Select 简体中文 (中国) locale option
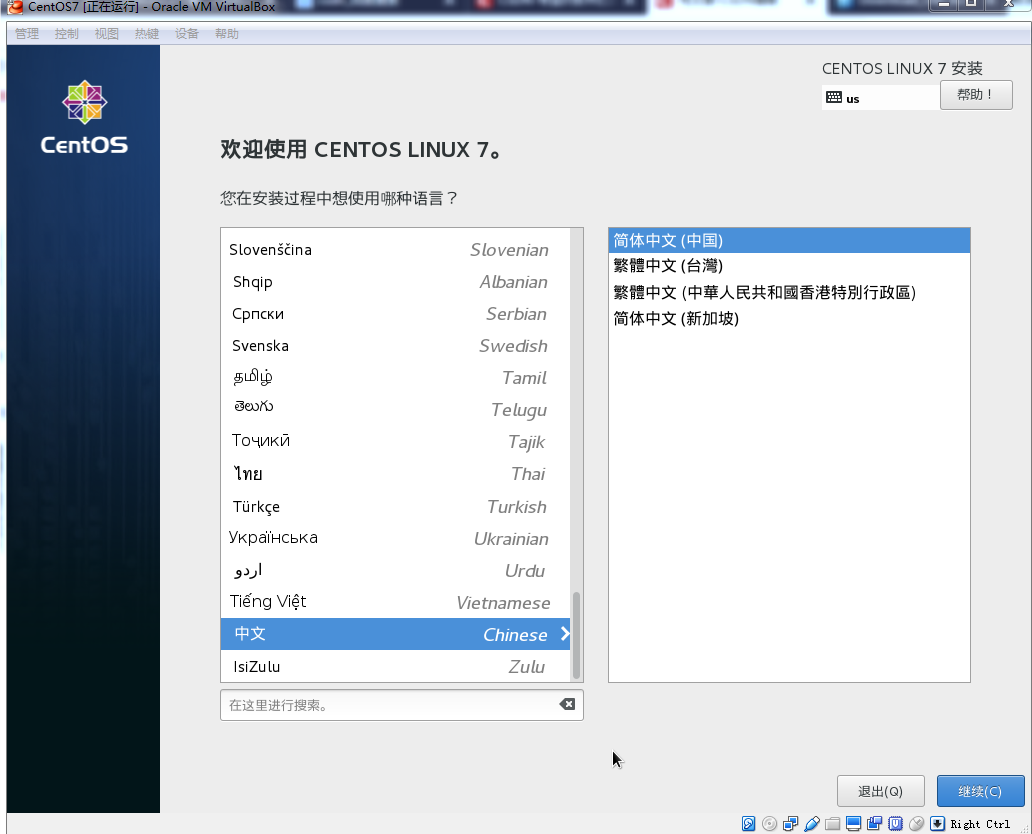 point(668,240)
